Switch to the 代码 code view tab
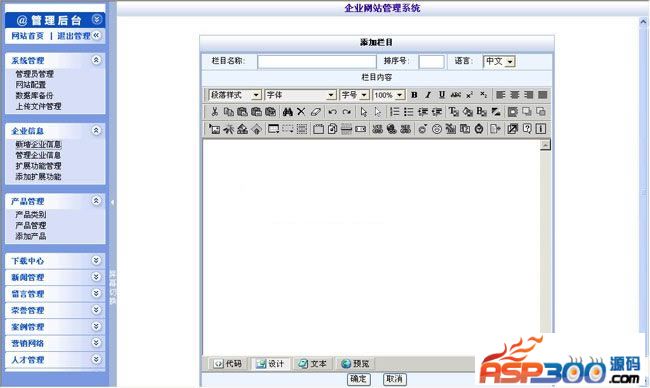 (228, 364)
